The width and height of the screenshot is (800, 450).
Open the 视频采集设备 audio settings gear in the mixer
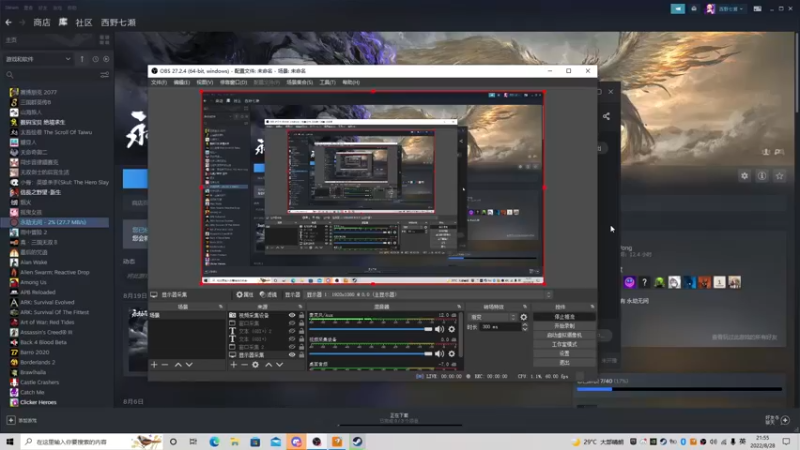tap(452, 354)
